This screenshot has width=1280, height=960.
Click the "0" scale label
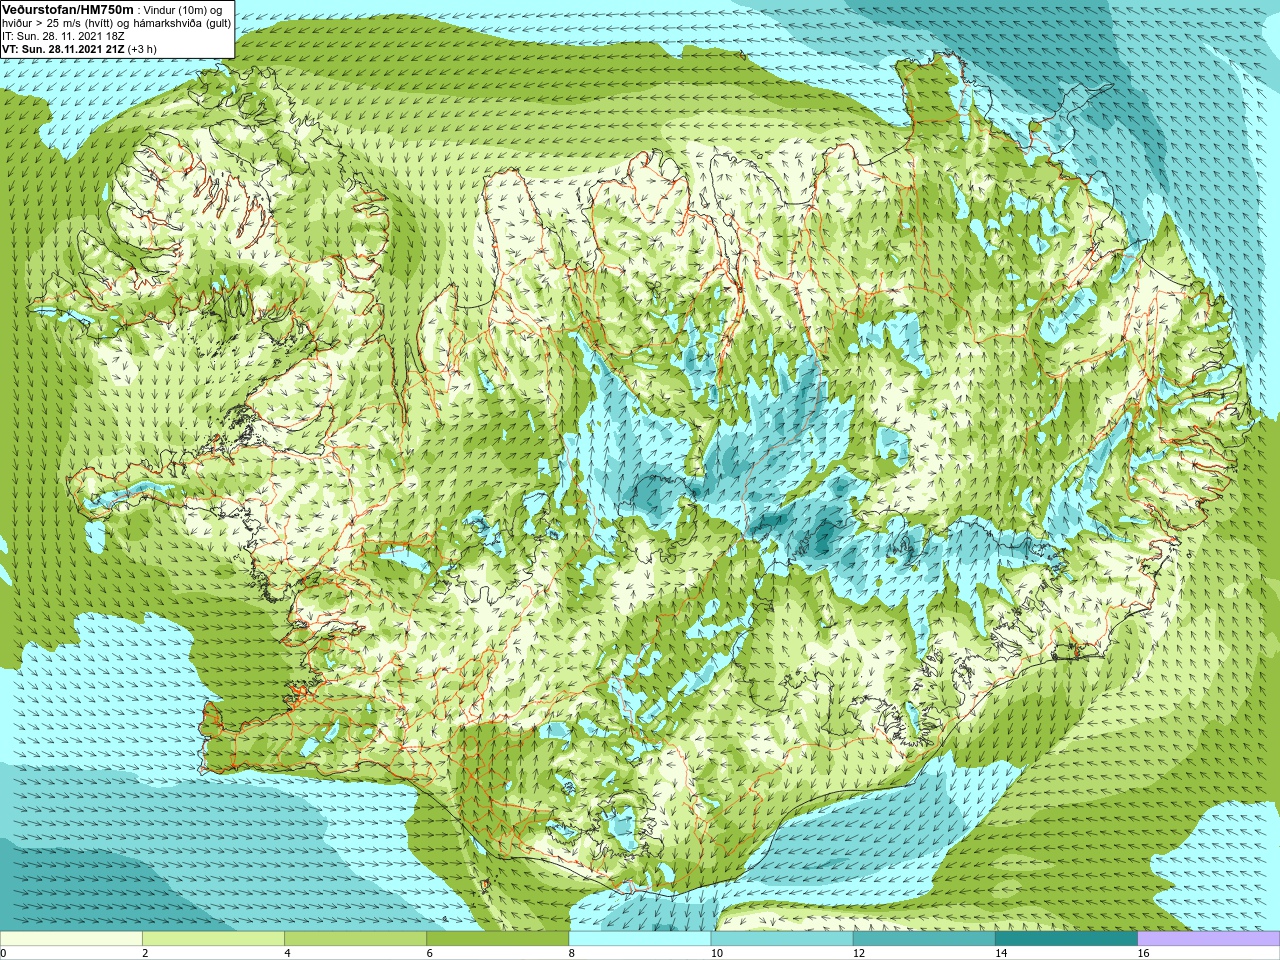point(3,953)
